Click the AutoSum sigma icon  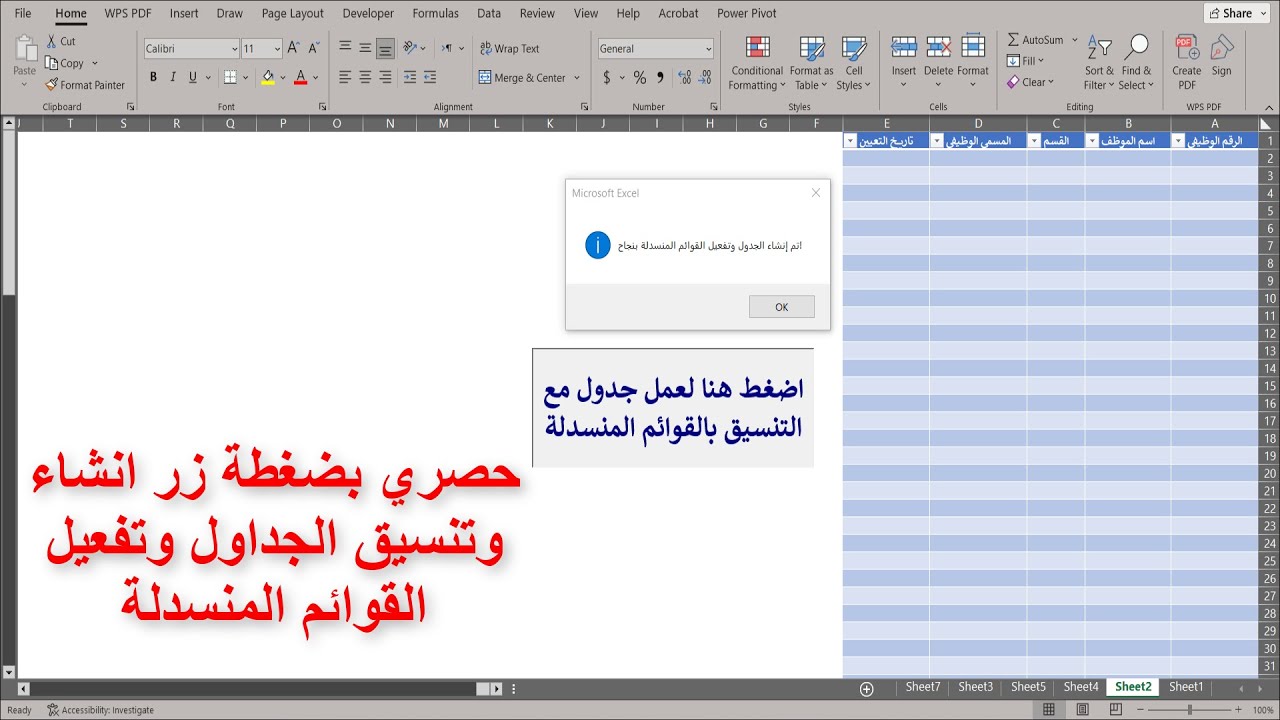(x=1013, y=40)
